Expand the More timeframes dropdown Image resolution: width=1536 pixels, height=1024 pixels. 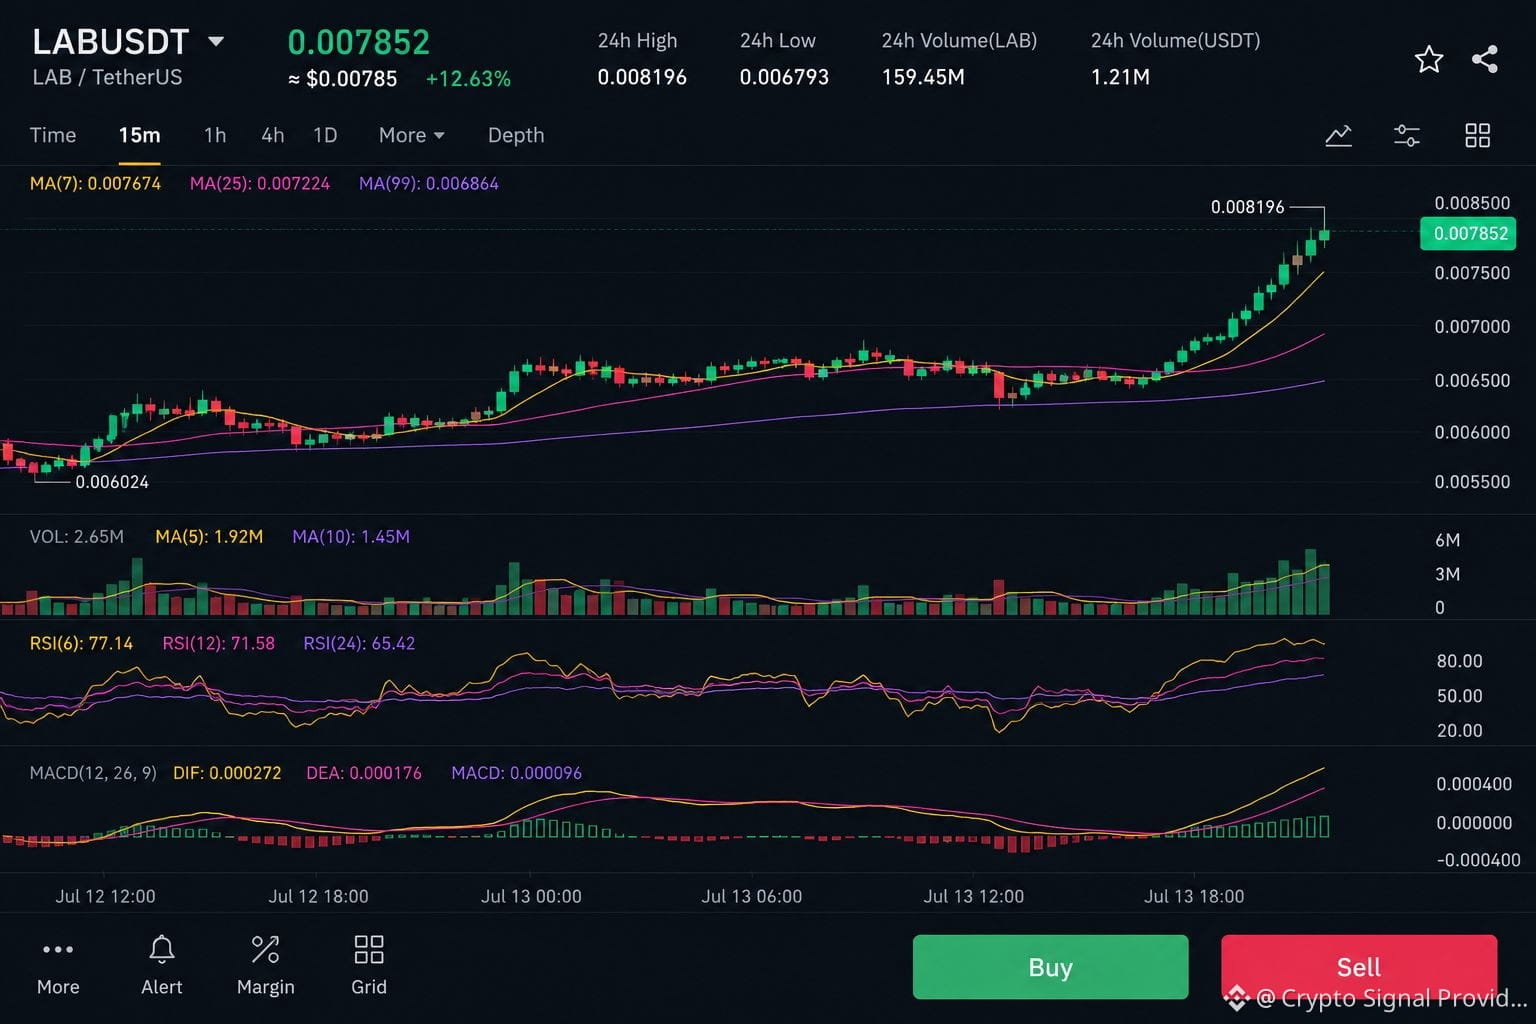(411, 135)
